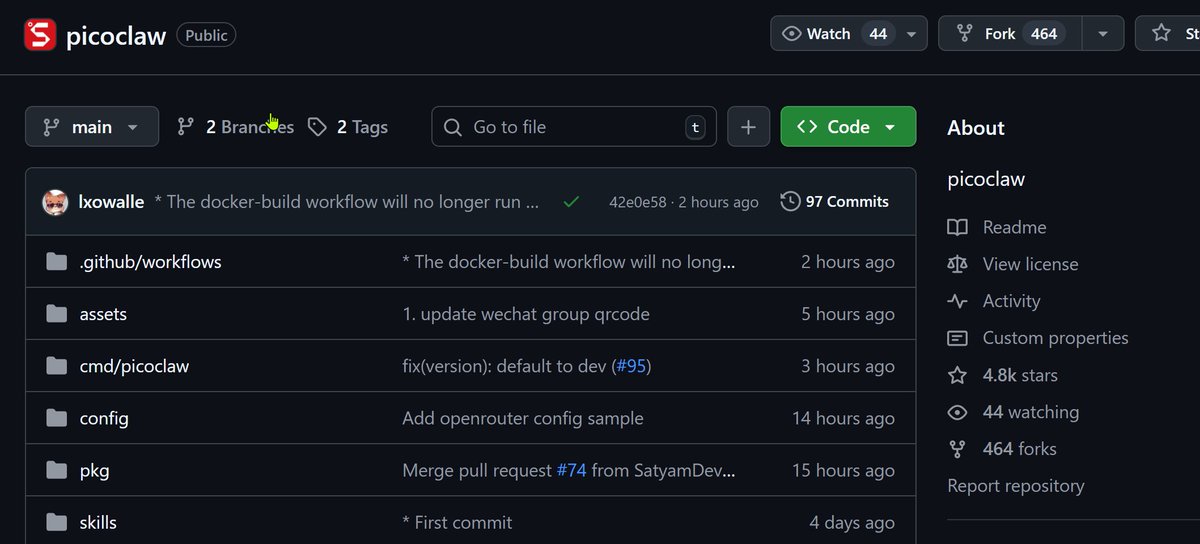Click the skills folder icon
Image resolution: width=1200 pixels, height=544 pixels.
[56, 522]
